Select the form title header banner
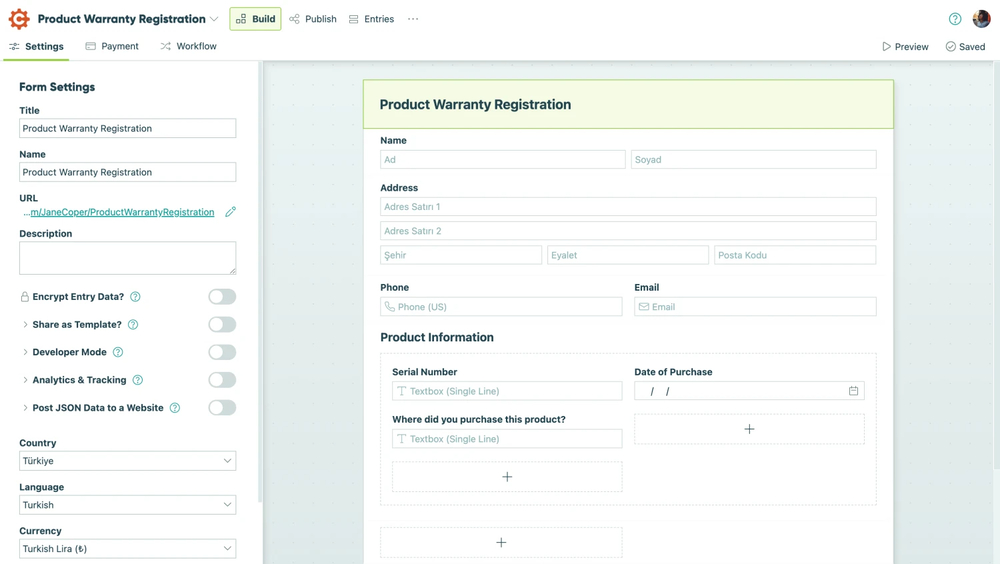The width and height of the screenshot is (1000, 564). point(628,104)
